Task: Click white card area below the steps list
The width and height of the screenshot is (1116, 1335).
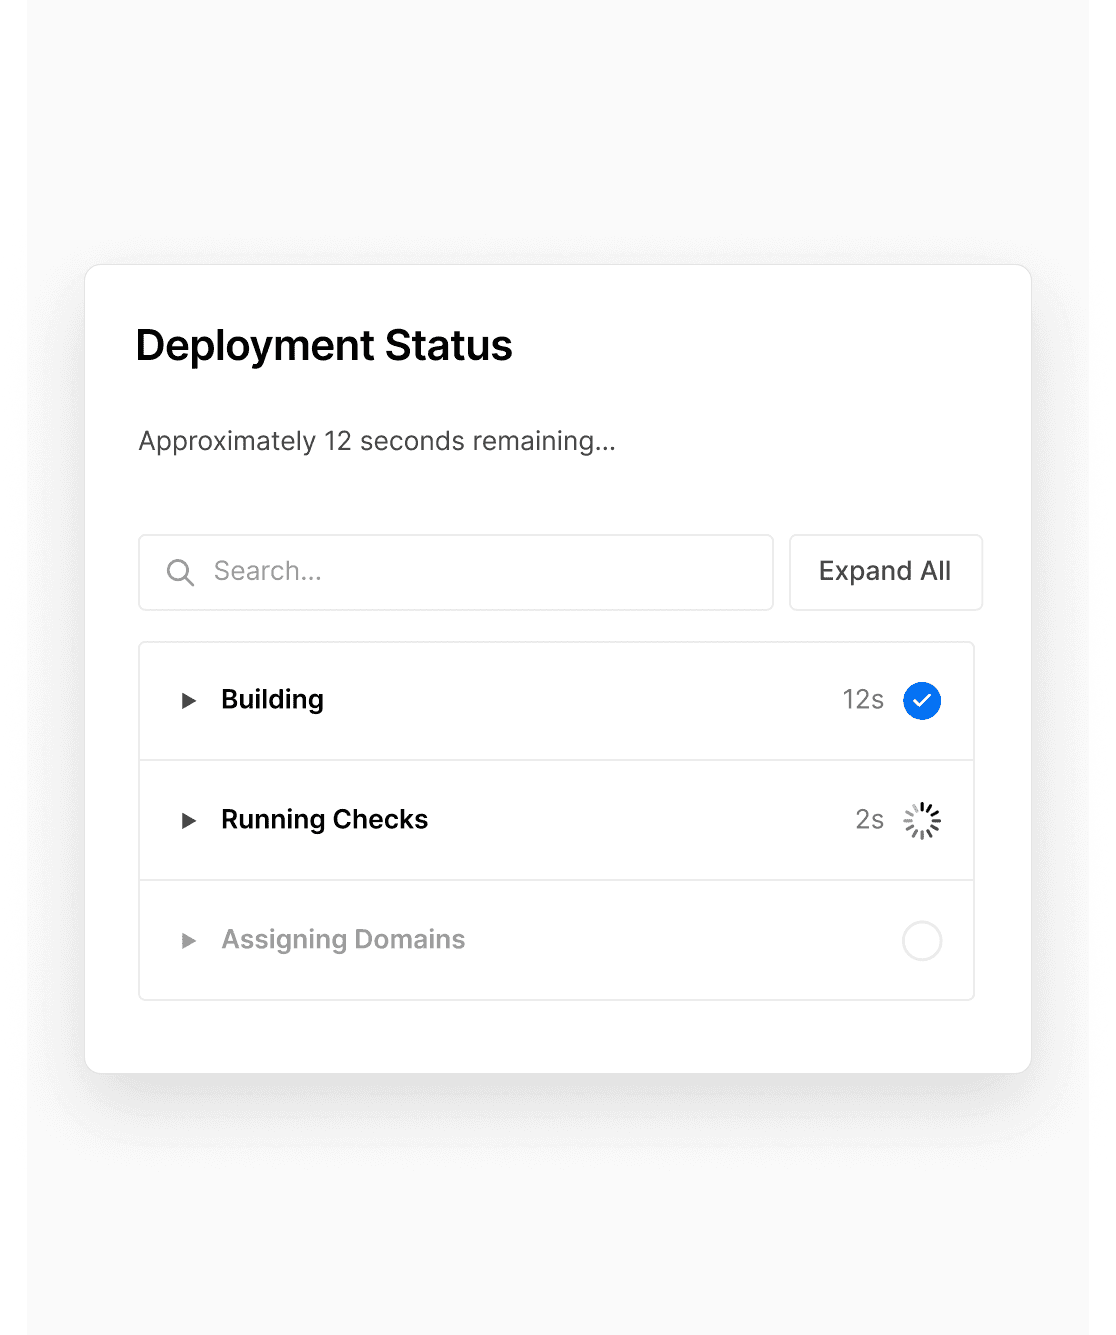Action: [556, 1036]
